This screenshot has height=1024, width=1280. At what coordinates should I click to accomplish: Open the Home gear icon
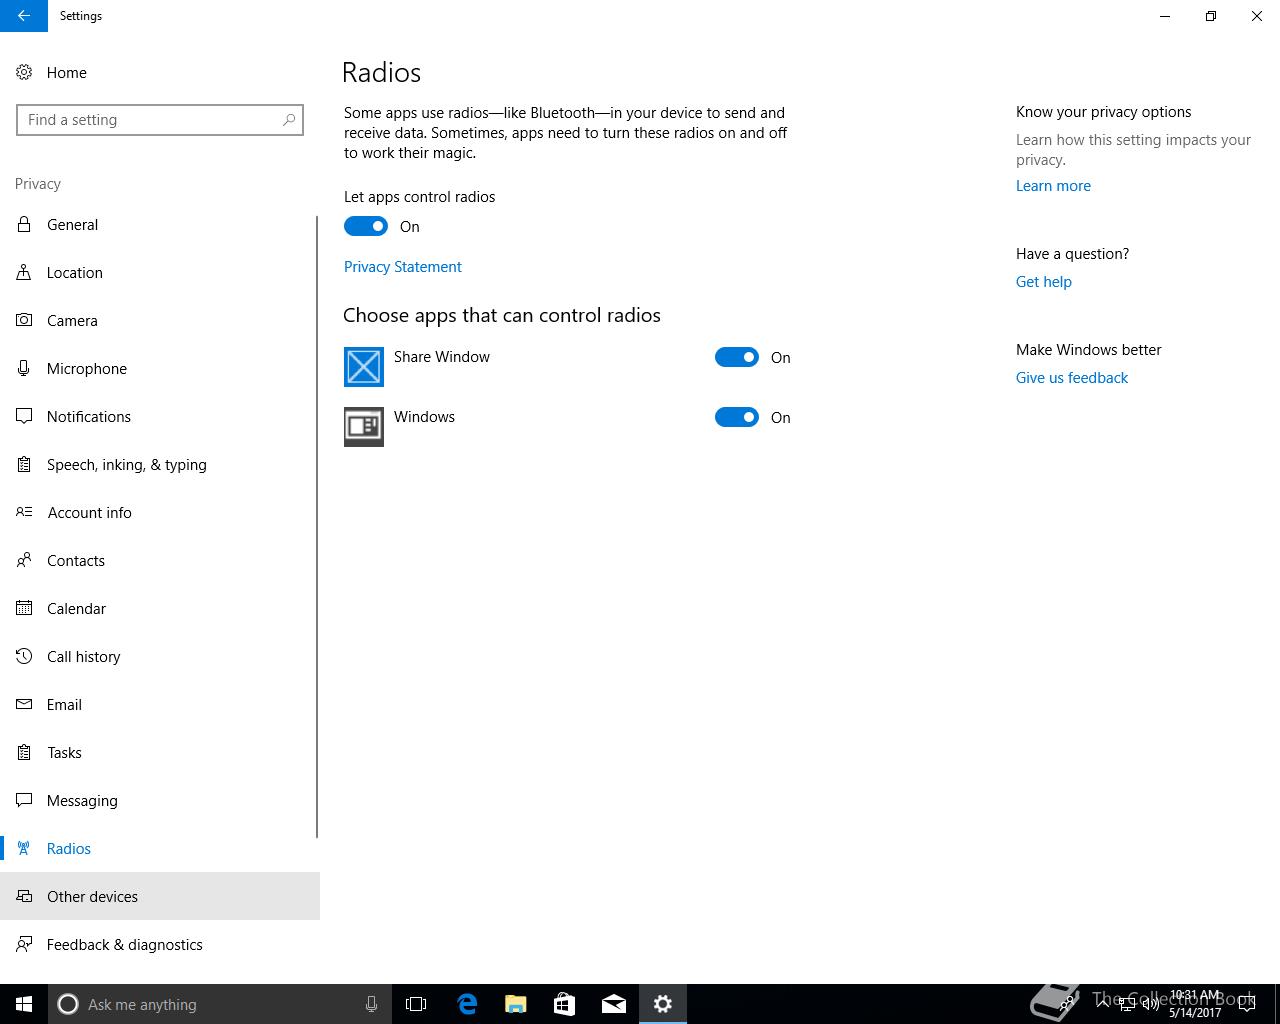[24, 73]
